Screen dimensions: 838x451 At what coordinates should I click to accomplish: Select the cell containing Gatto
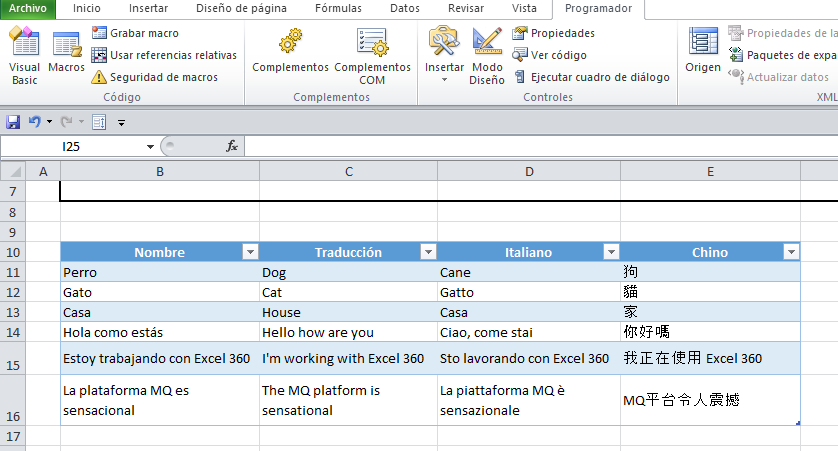528,292
